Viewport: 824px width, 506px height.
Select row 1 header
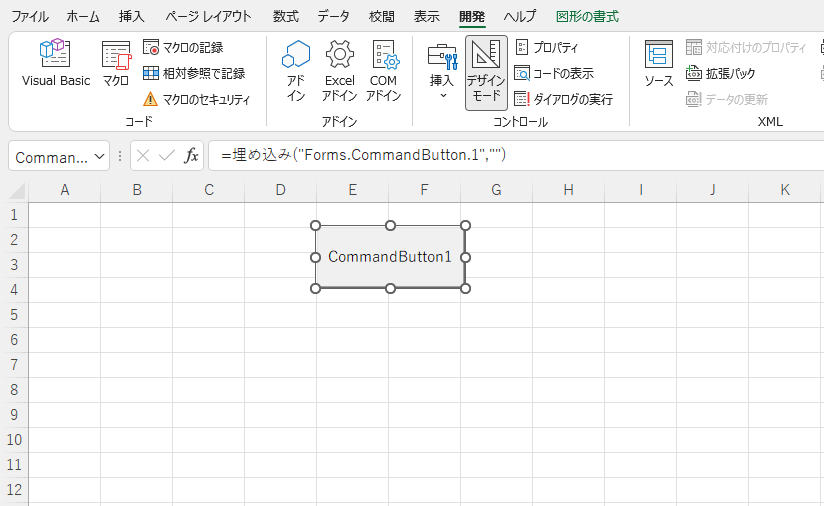14,215
